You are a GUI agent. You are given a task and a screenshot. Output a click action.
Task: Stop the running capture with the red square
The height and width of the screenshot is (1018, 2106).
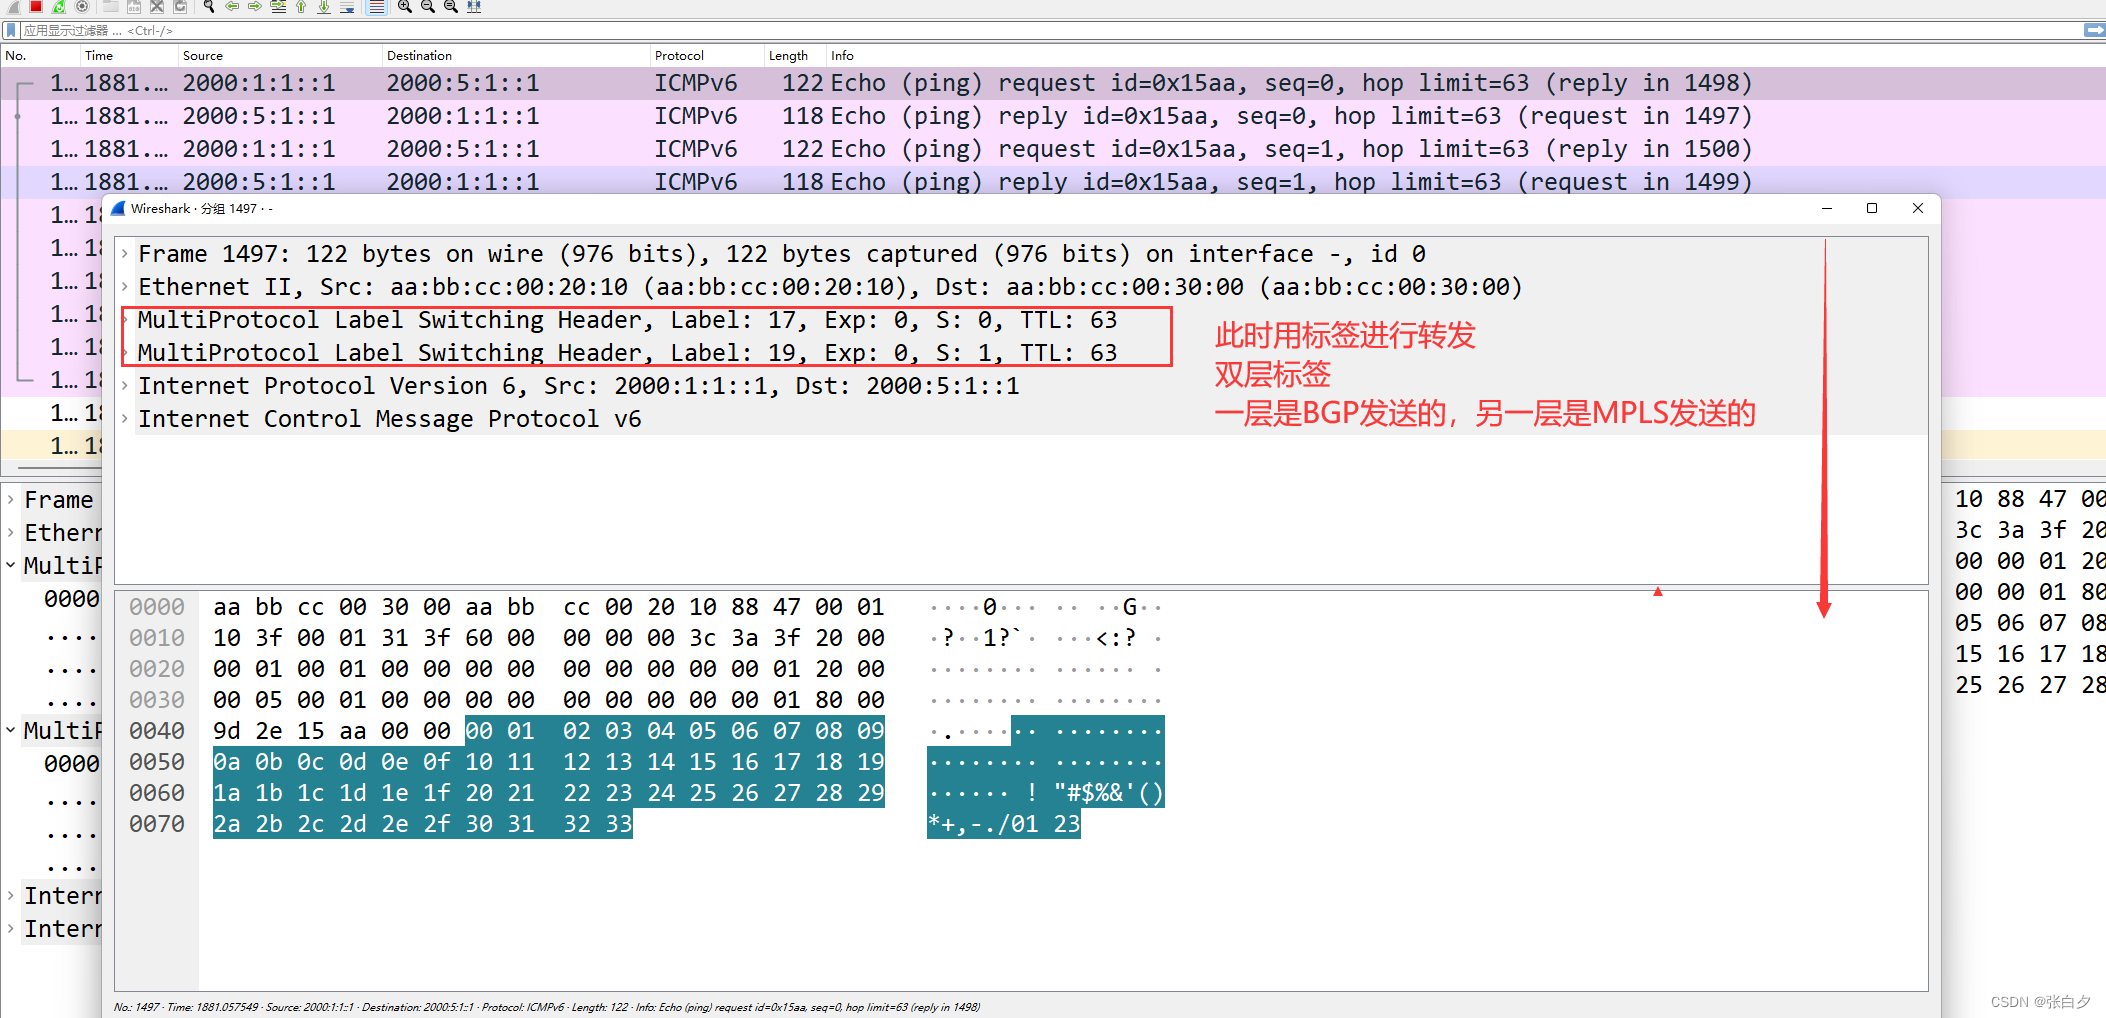[36, 6]
